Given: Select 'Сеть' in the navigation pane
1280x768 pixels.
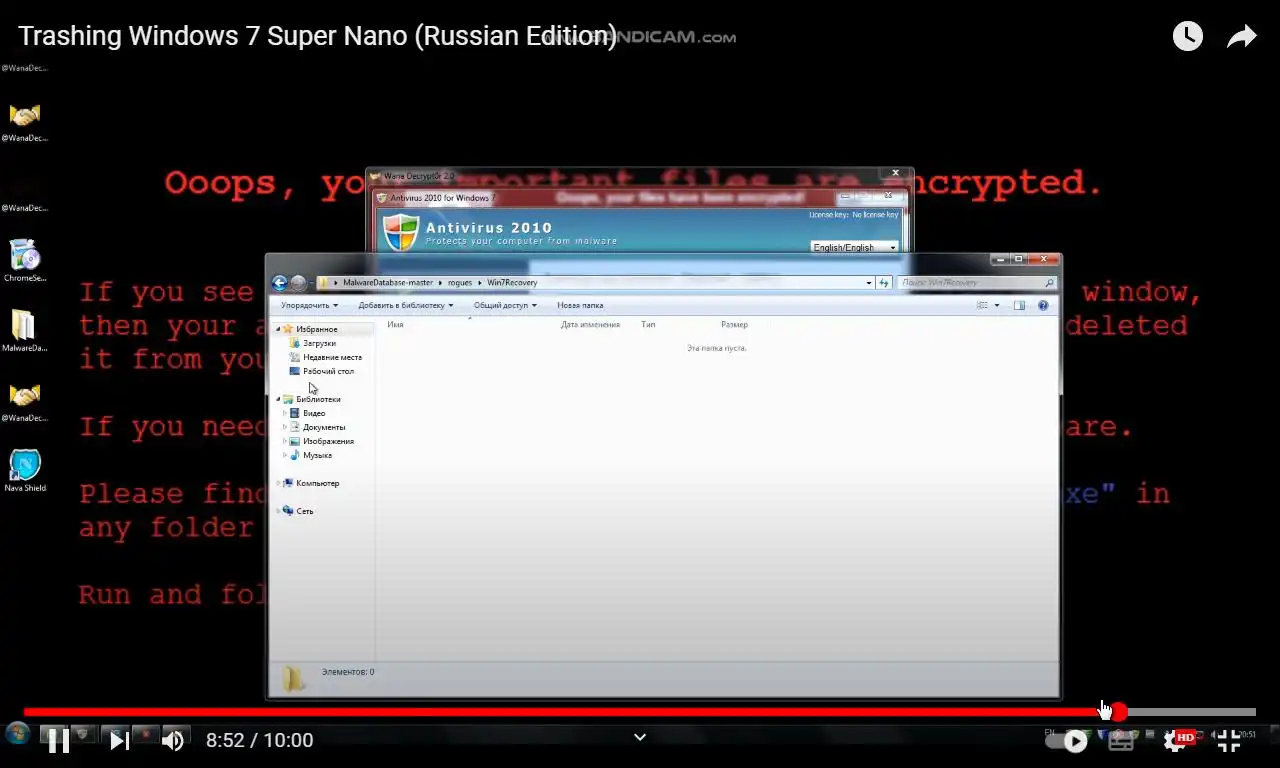Looking at the screenshot, I should click(304, 511).
